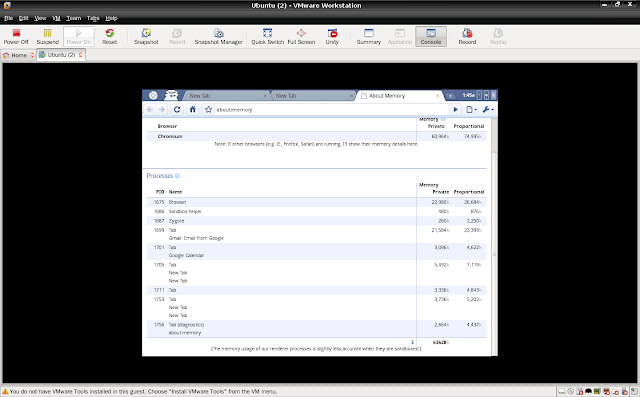Click the clock showing 1:45a
Screen dimensions: 640x397
point(469,95)
